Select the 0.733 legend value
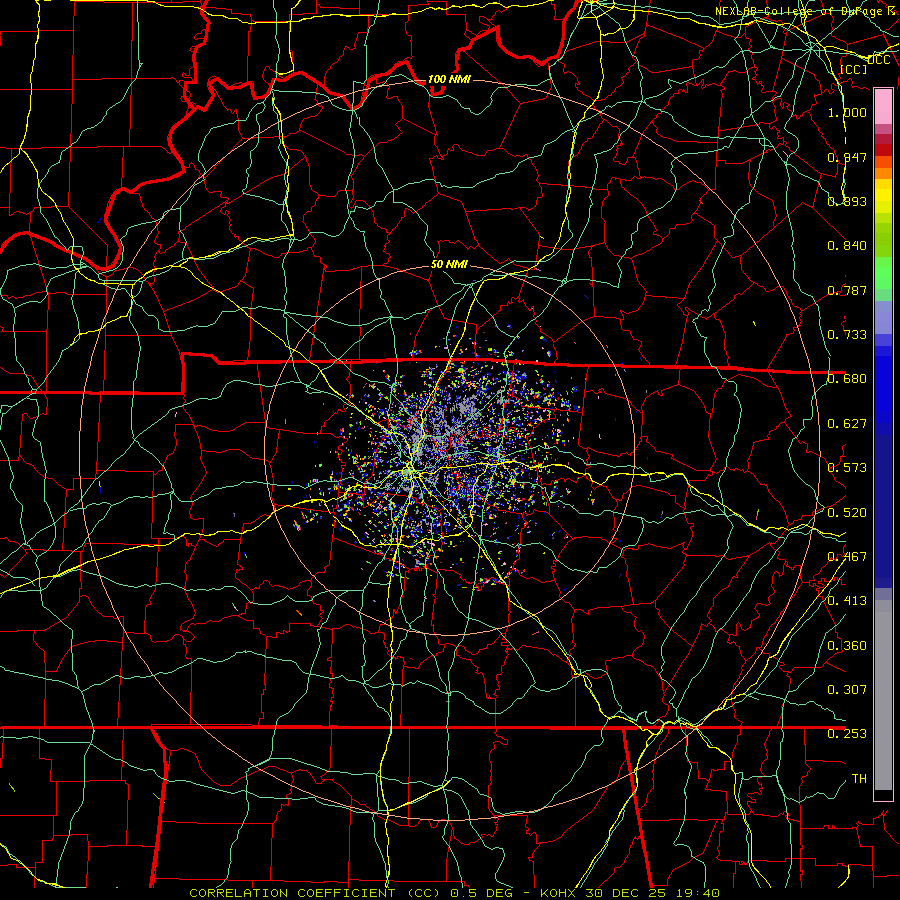The width and height of the screenshot is (900, 900). (x=847, y=335)
